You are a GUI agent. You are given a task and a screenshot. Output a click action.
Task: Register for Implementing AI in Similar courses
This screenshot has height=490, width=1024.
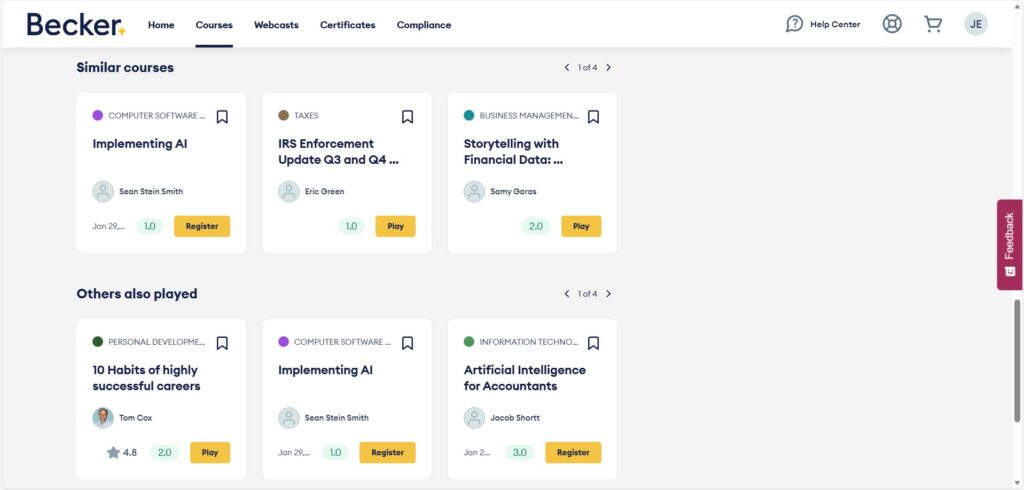pyautogui.click(x=202, y=226)
